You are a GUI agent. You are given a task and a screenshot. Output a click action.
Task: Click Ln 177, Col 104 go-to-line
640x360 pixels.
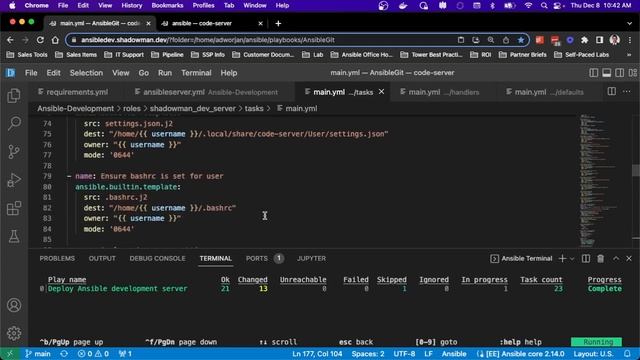(x=317, y=353)
